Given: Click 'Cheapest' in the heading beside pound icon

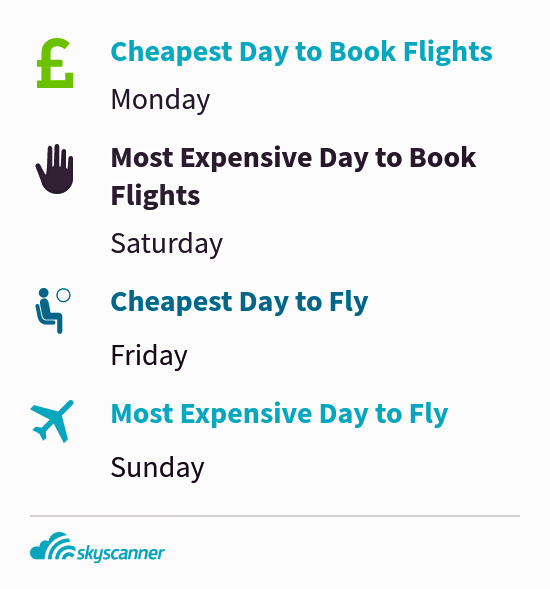Looking at the screenshot, I should pyautogui.click(x=172, y=52).
